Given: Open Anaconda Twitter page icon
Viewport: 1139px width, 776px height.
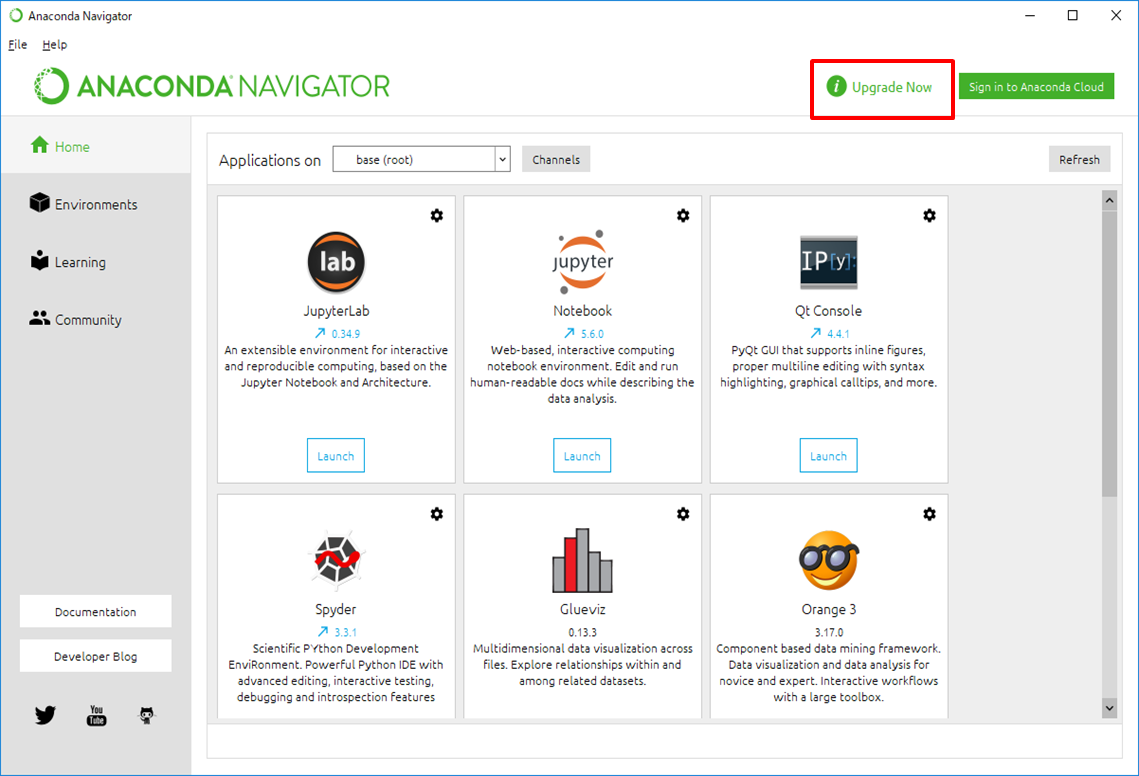Looking at the screenshot, I should (x=45, y=716).
